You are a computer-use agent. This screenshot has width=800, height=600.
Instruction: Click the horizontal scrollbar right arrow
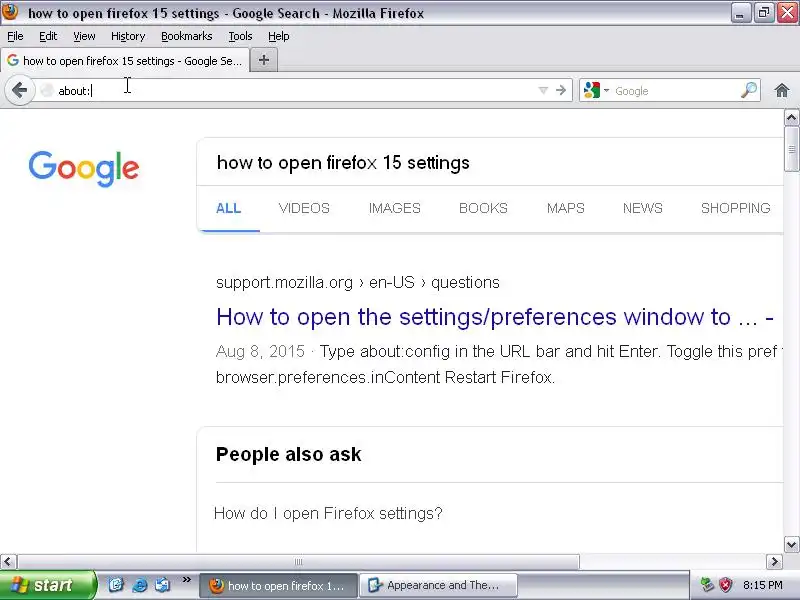774,562
